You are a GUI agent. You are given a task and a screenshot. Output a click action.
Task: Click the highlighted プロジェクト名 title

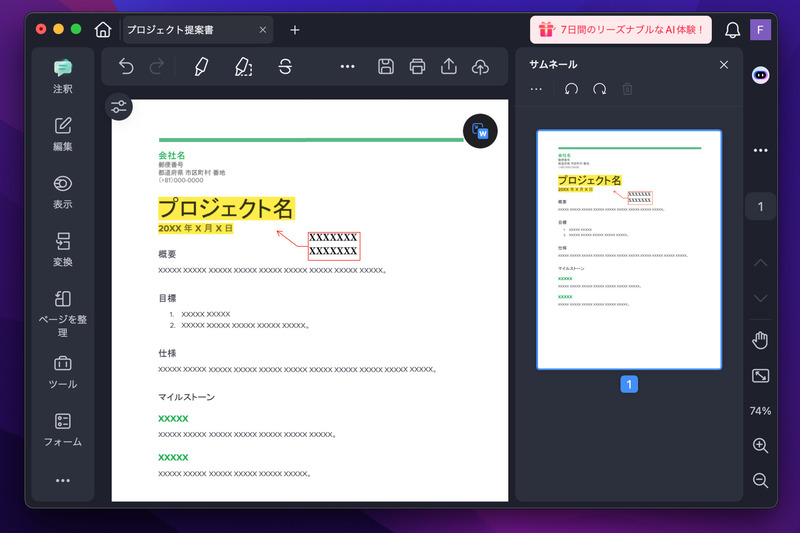coord(227,209)
